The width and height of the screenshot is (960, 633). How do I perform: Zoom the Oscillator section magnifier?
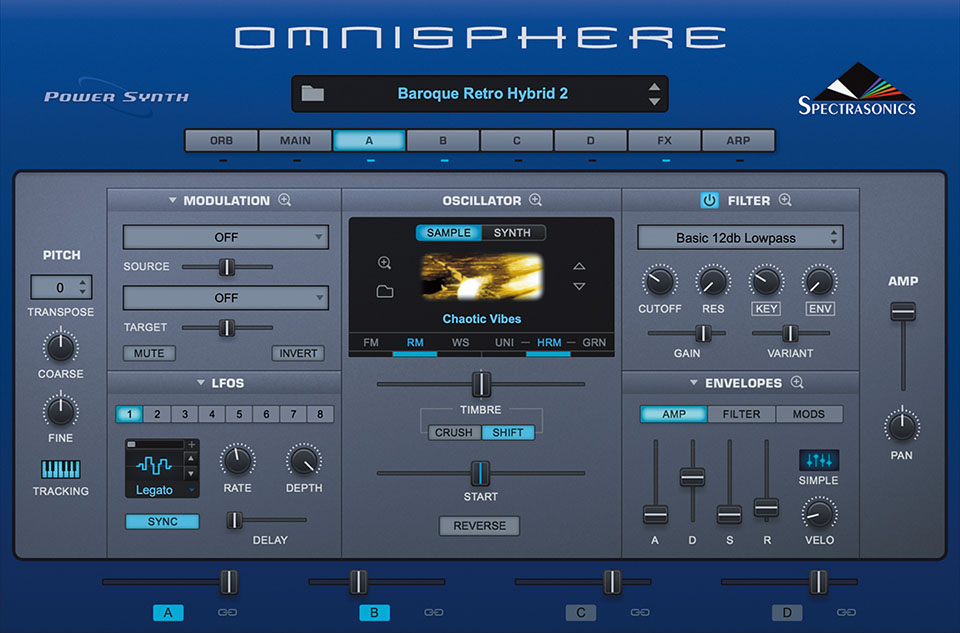[x=535, y=200]
